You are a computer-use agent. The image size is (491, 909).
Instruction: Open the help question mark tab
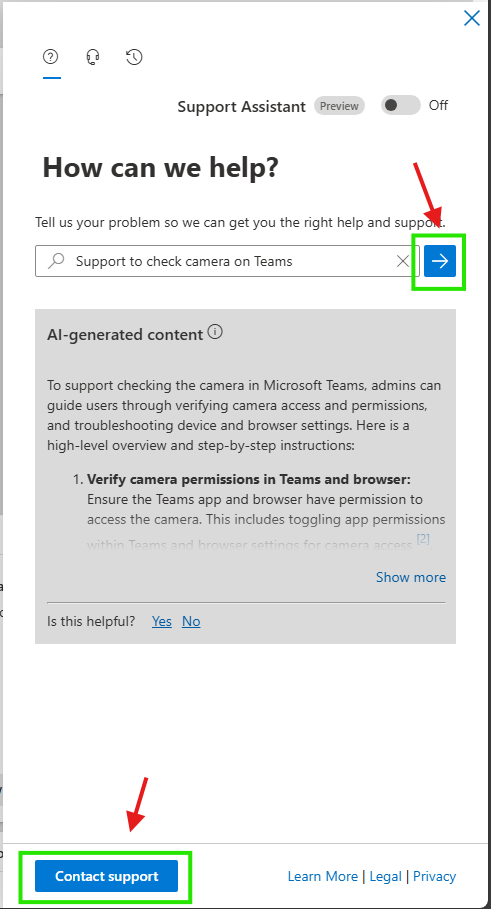coord(51,57)
